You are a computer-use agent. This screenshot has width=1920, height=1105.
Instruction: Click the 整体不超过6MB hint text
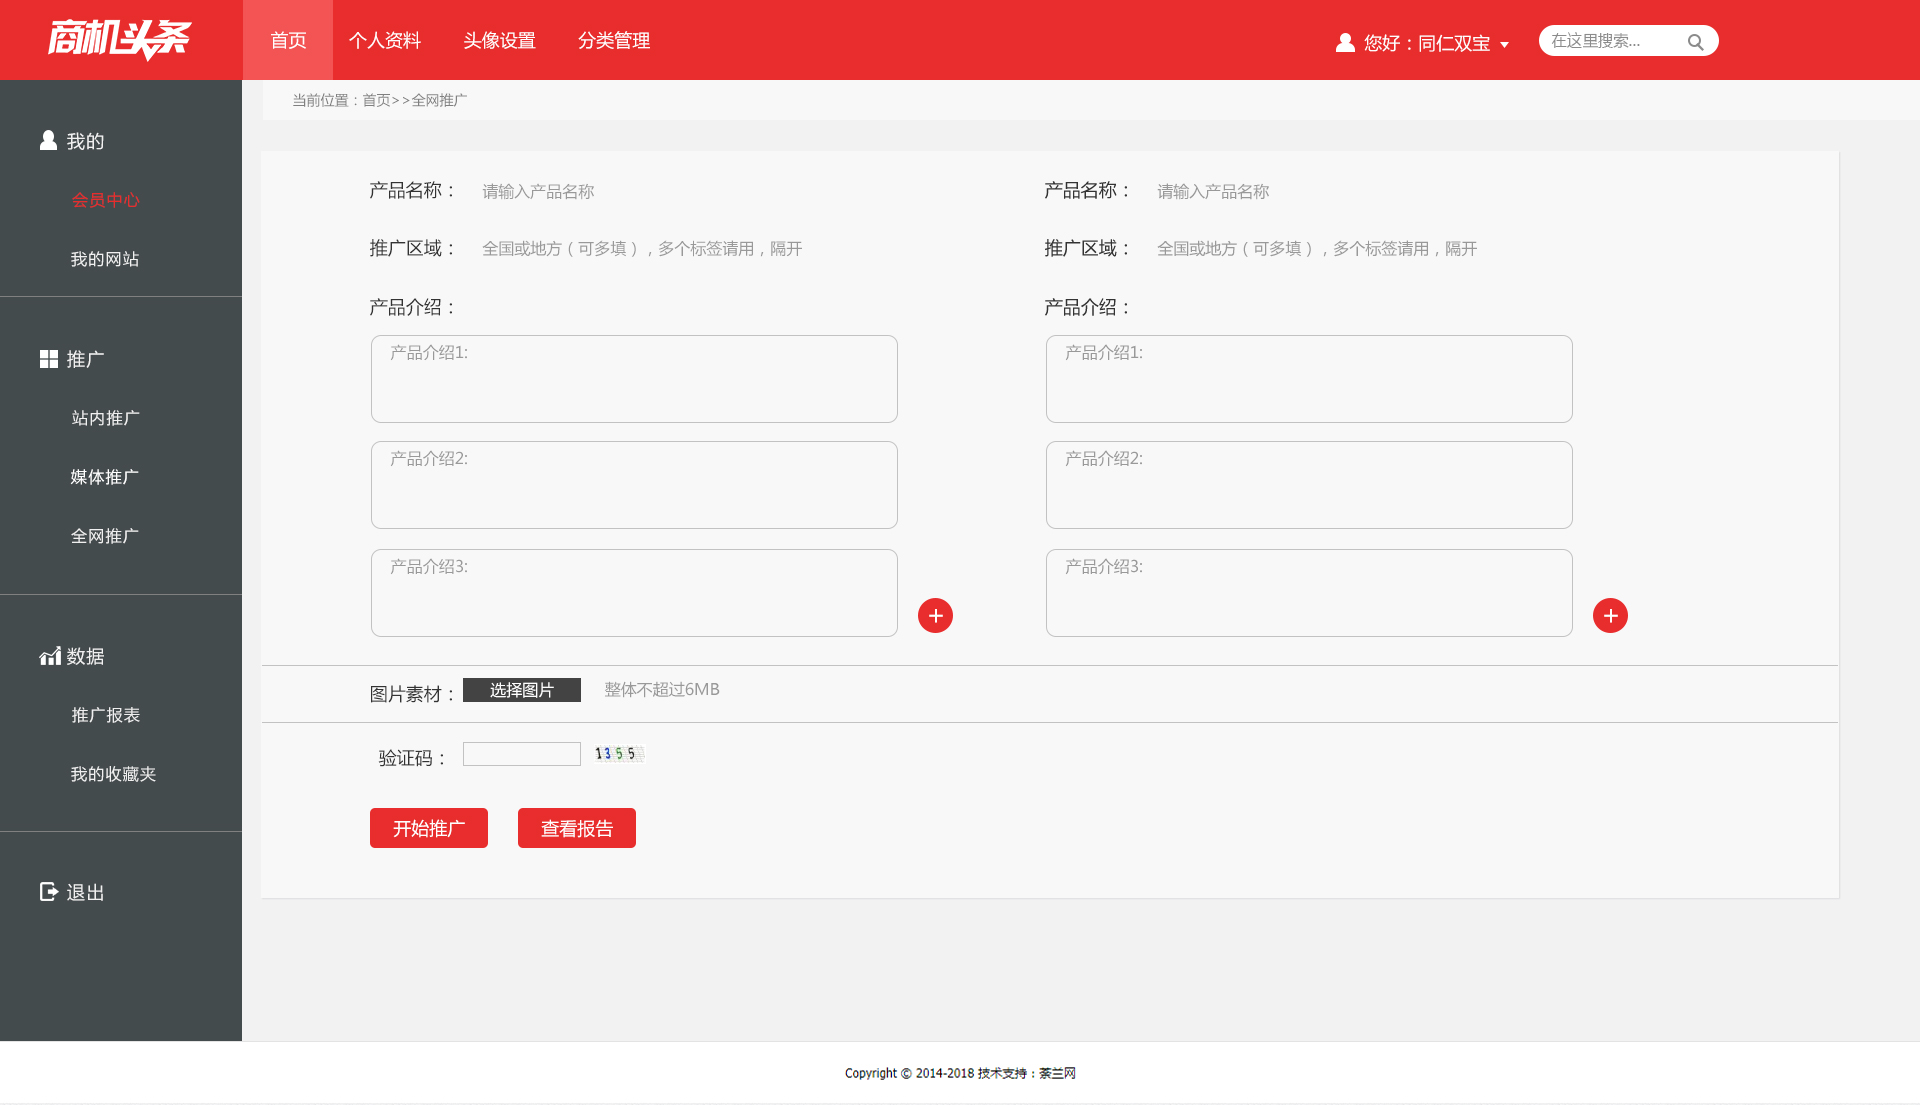(662, 689)
